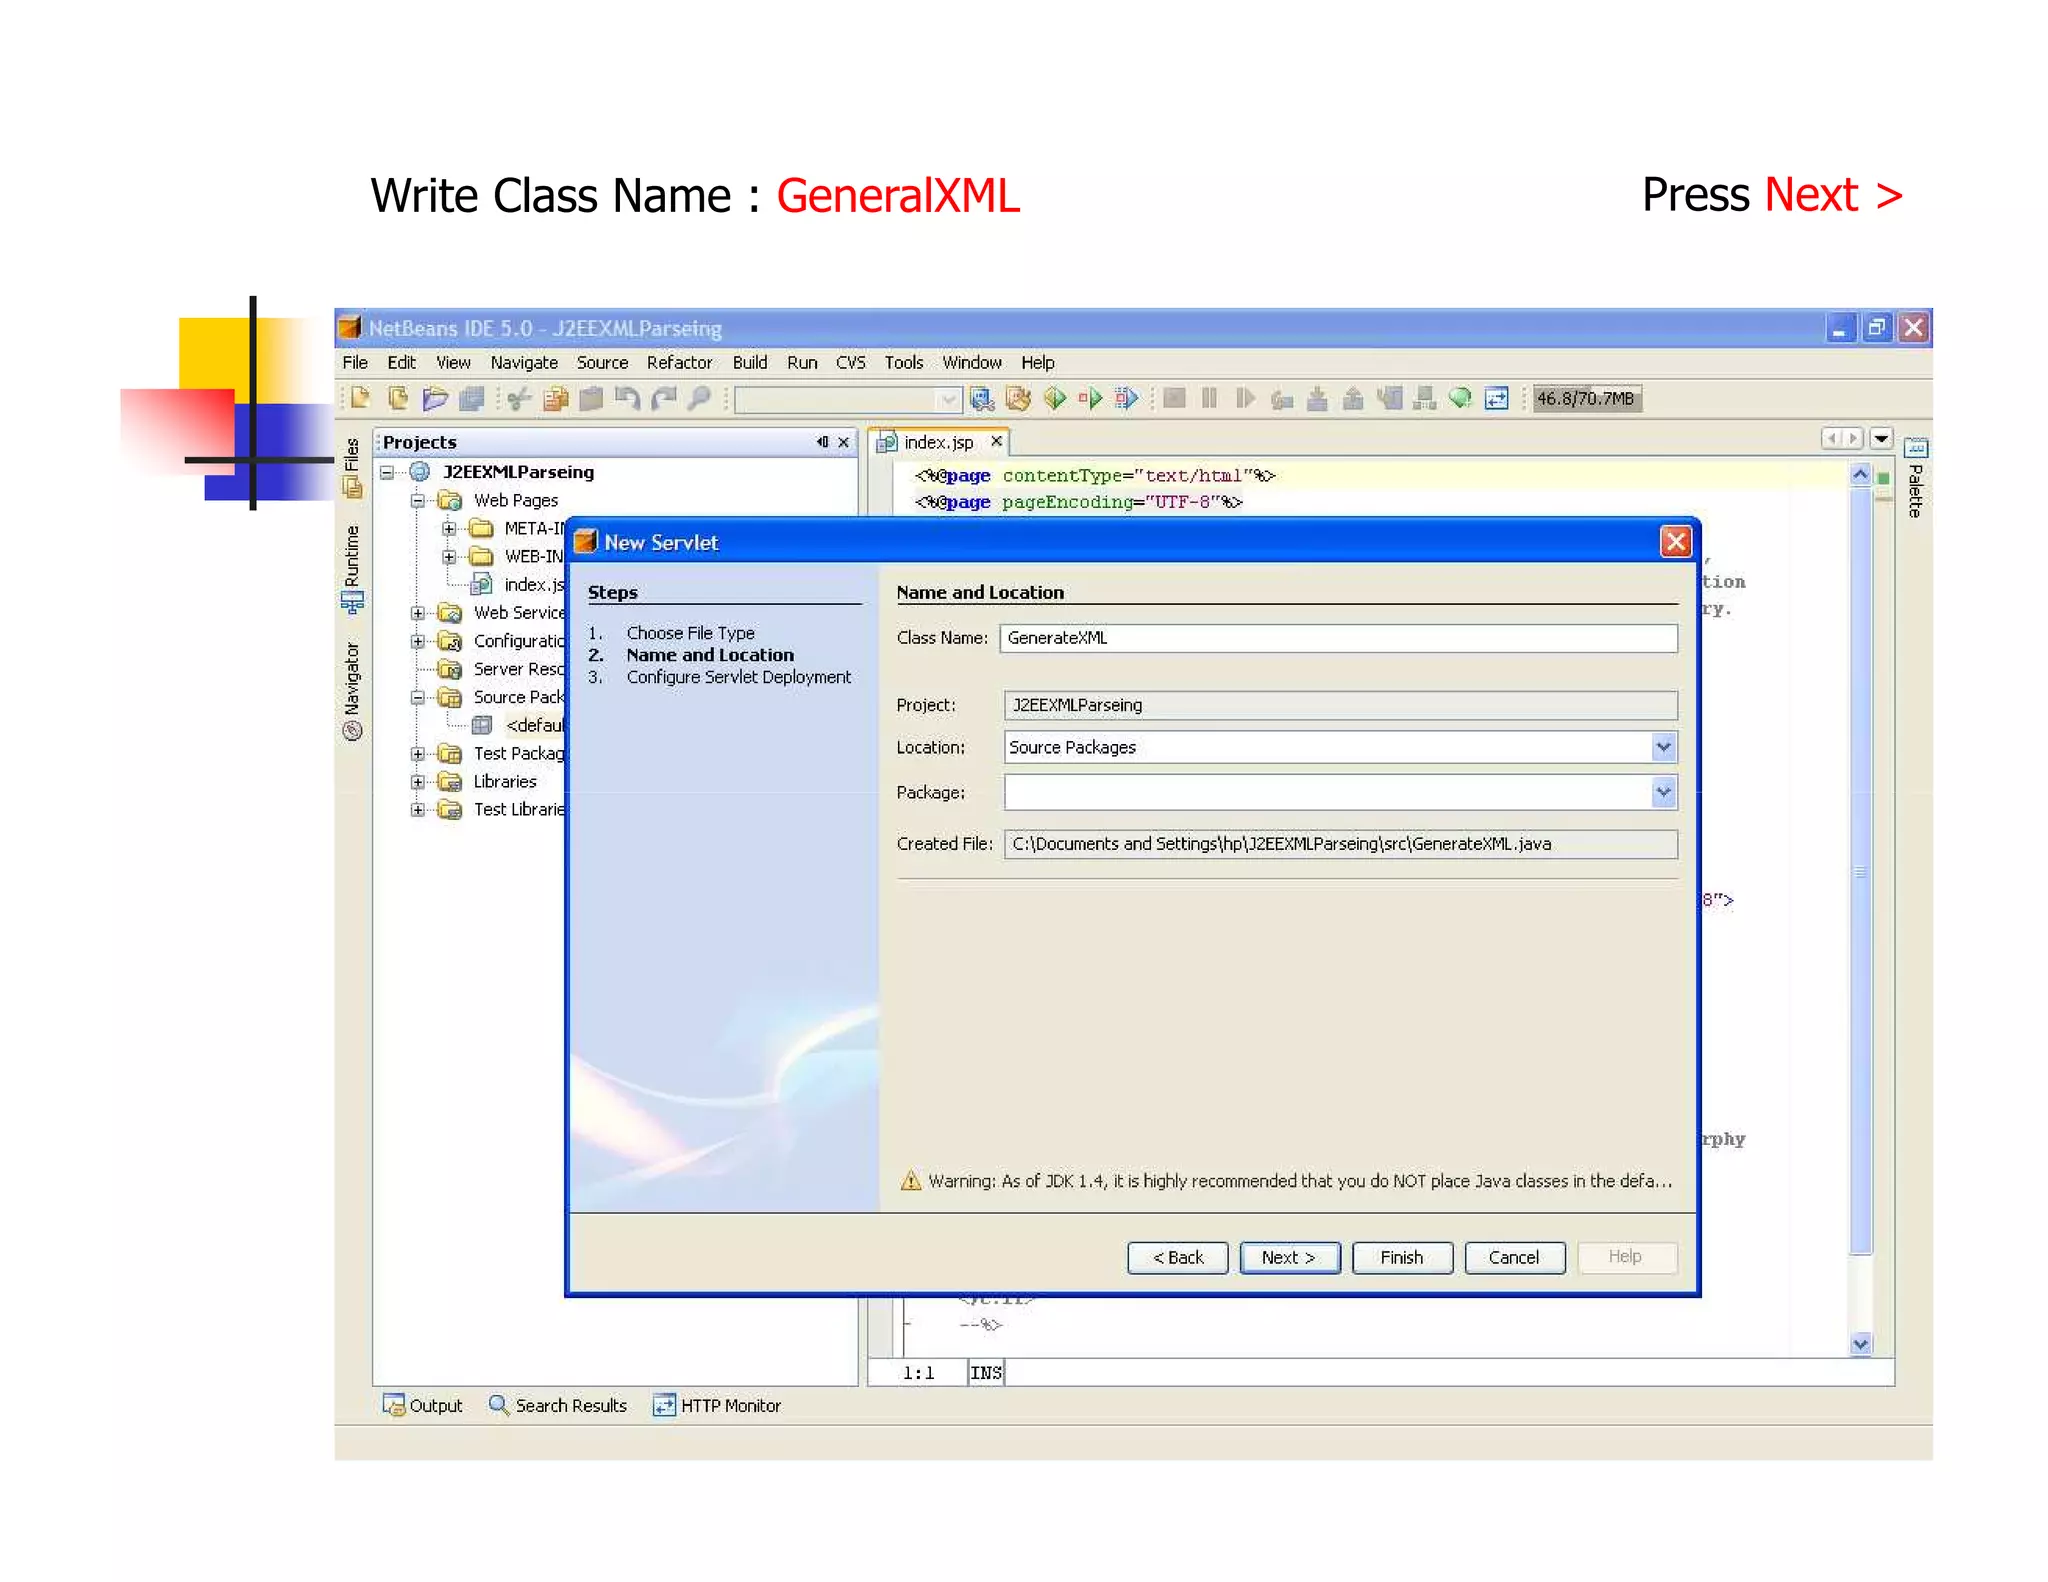Click the Open Project toolbar icon
2048x1582 pixels.
click(x=434, y=398)
